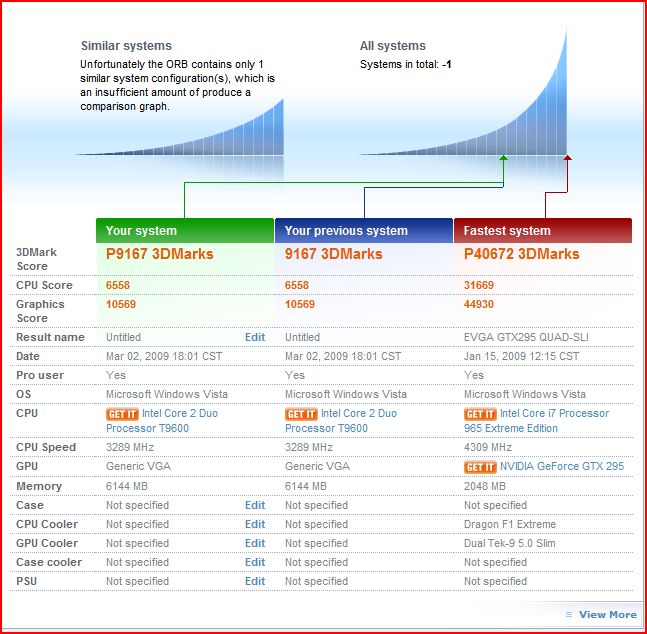Click the Memory row label
The width and height of the screenshot is (647, 634).
(x=39, y=486)
